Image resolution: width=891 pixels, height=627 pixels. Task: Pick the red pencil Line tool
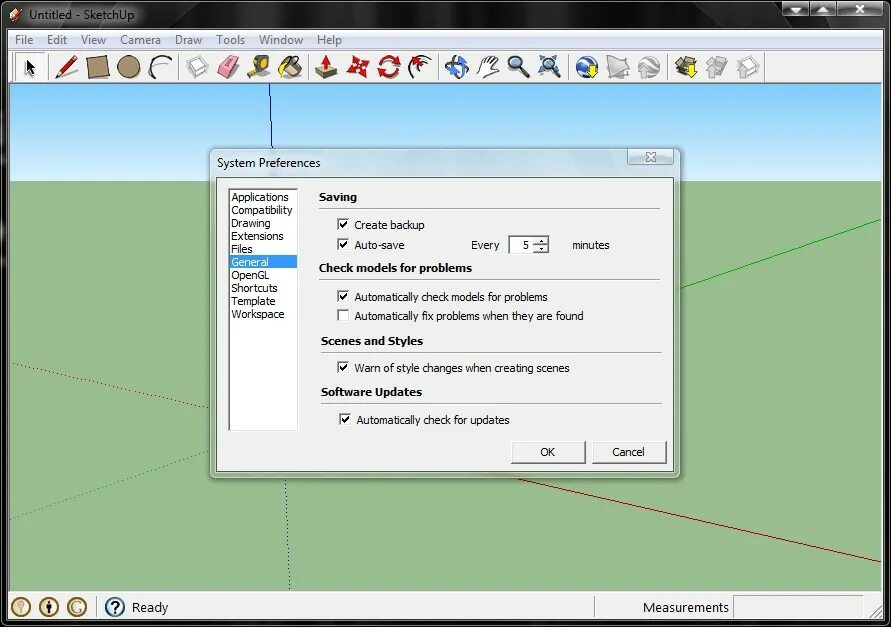pos(66,67)
